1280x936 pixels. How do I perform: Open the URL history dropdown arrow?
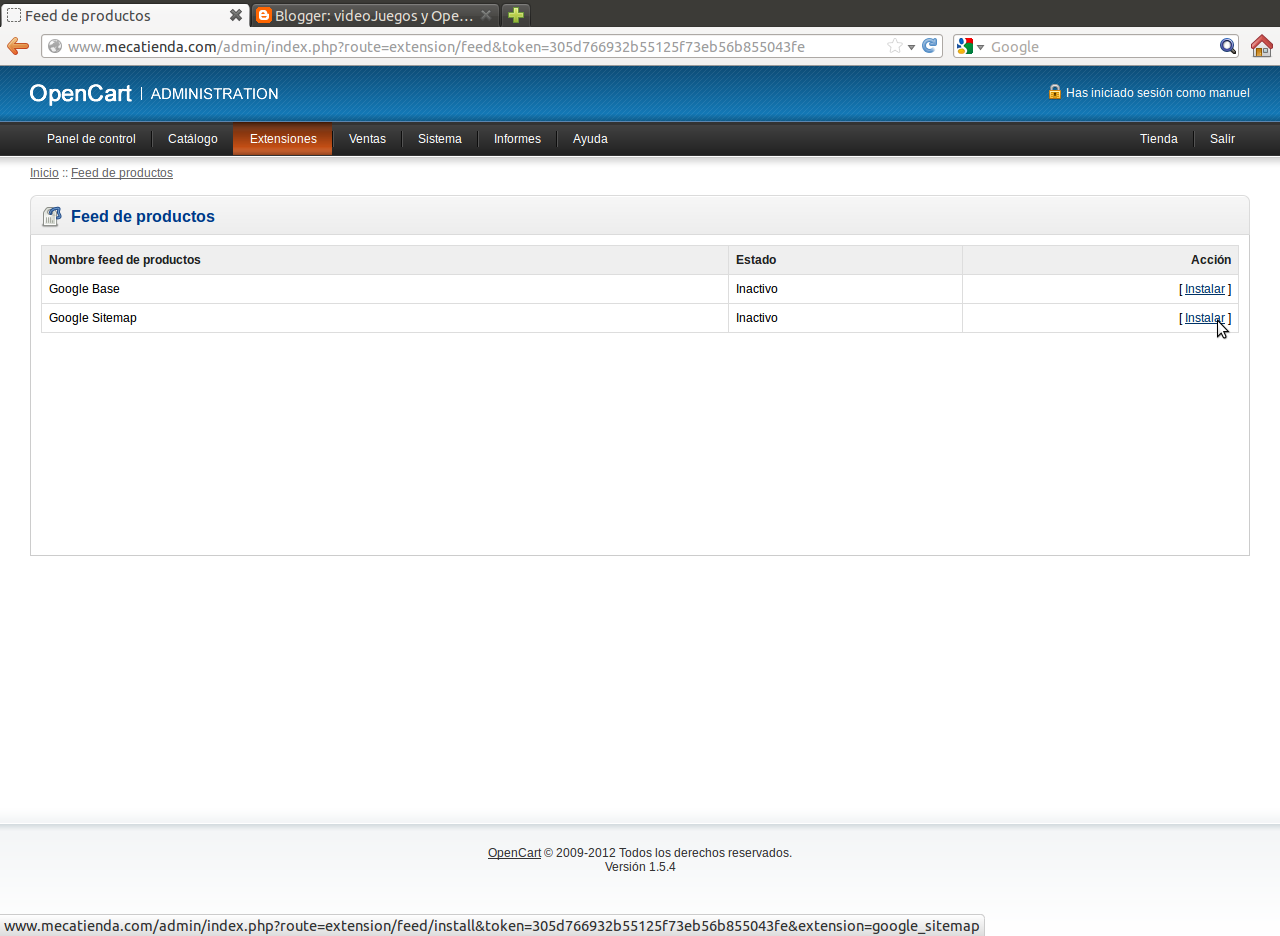point(911,47)
